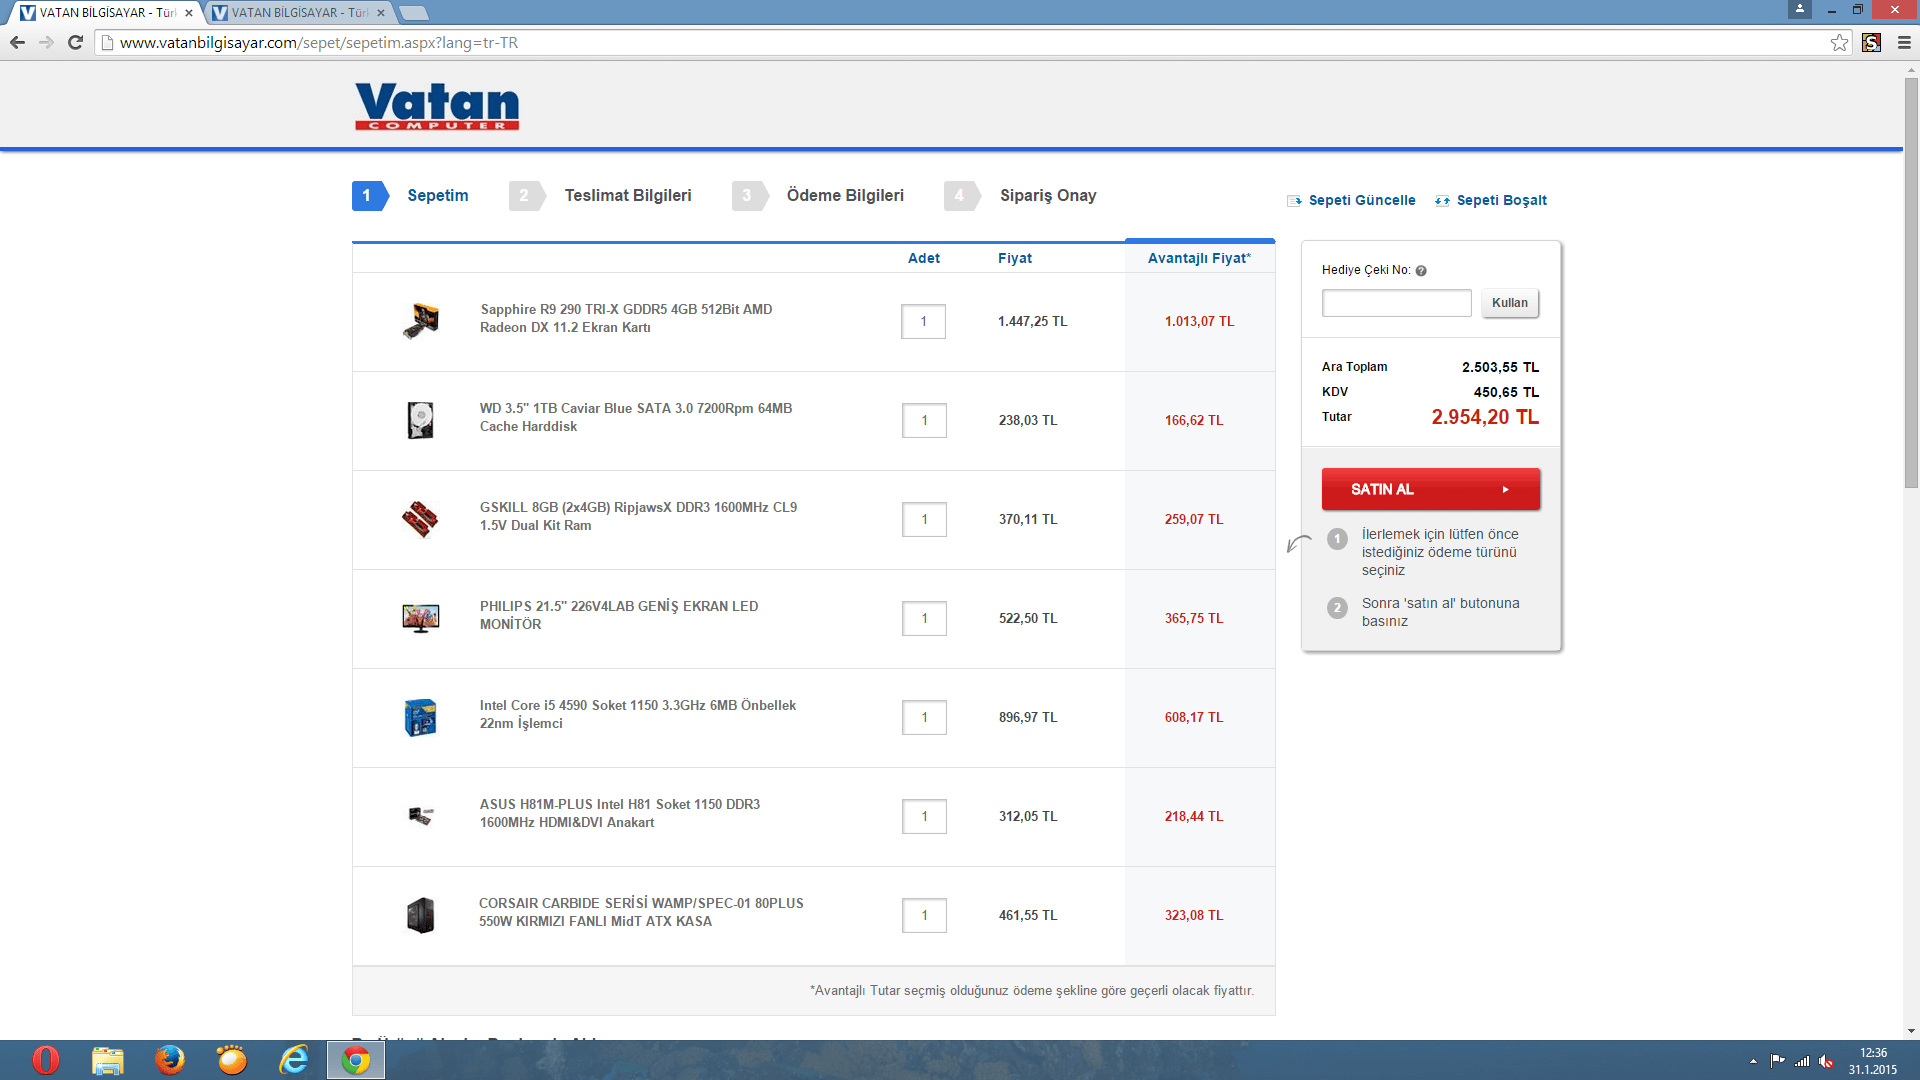Open Intel Core i5 4590 product thumbnail
Viewport: 1920px width, 1080px height.
(x=421, y=717)
